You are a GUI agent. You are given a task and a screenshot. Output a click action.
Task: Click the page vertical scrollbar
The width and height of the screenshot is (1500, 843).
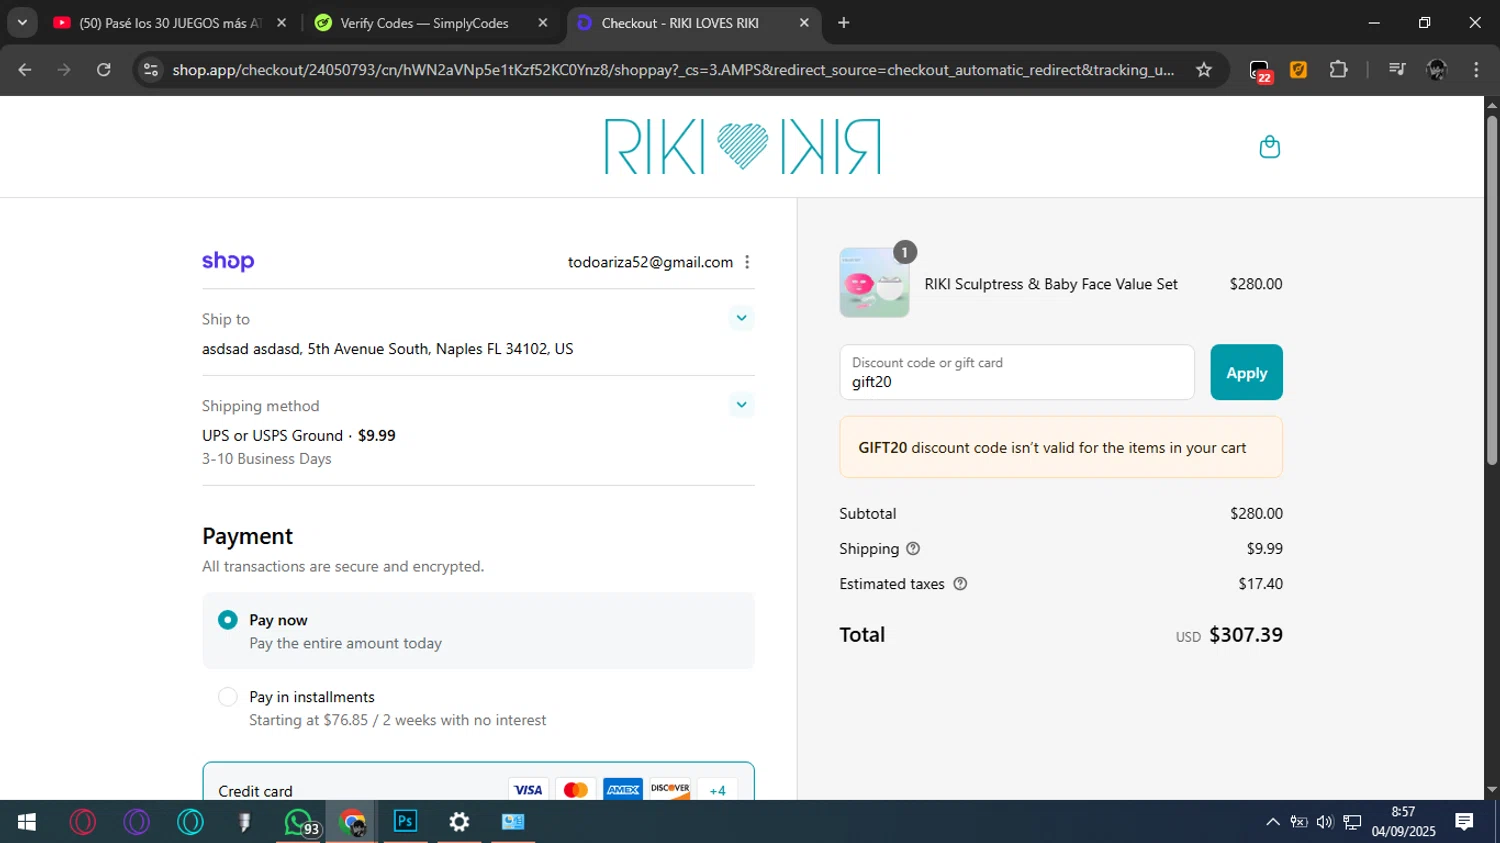click(x=1492, y=290)
